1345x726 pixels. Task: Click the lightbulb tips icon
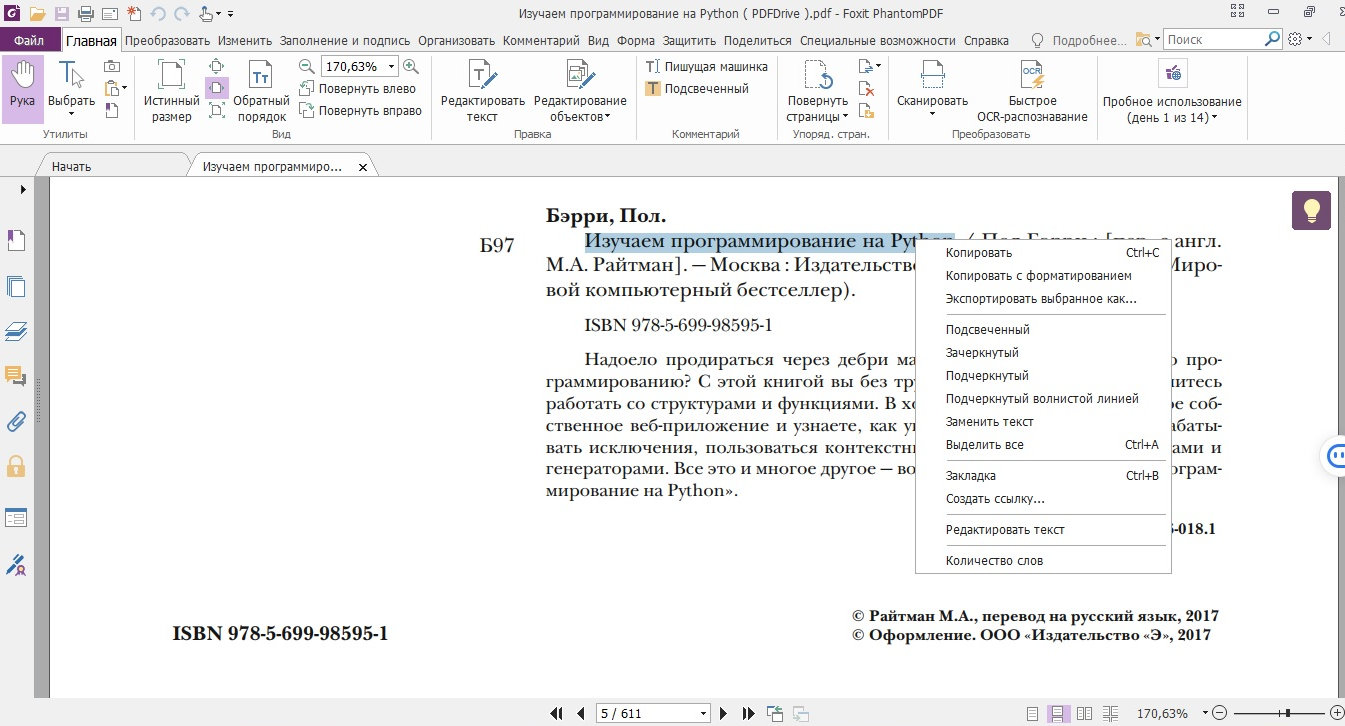coord(1311,210)
